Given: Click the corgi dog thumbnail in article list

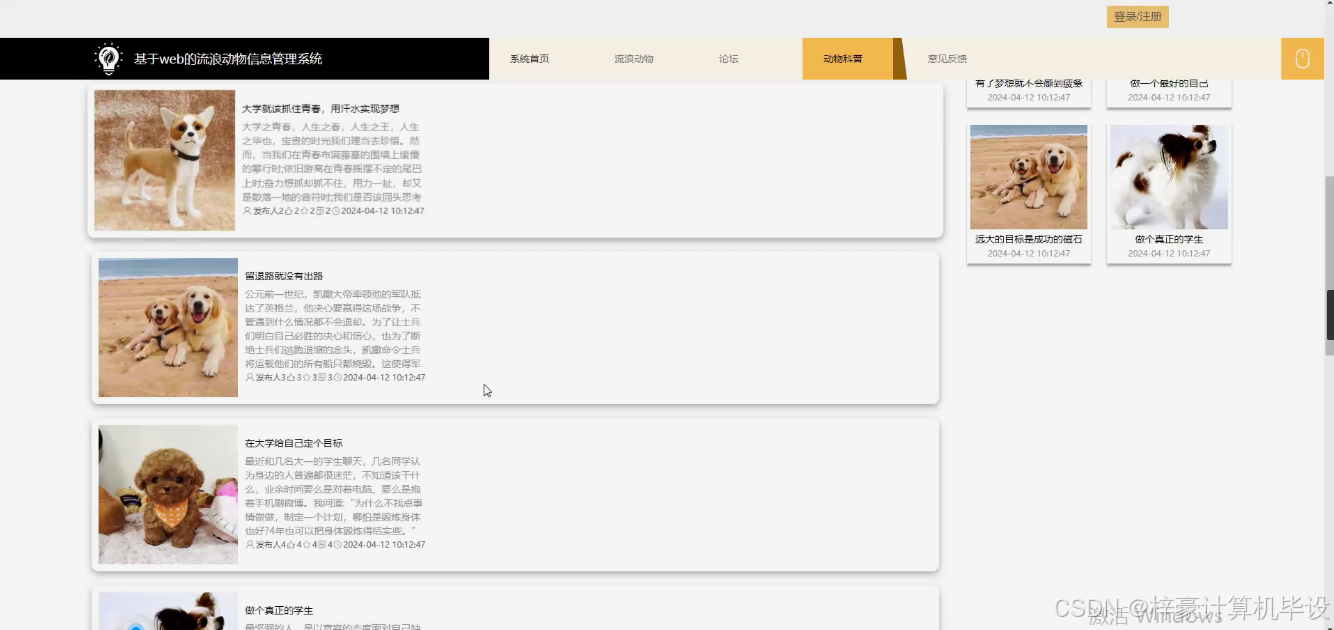Looking at the screenshot, I should tap(165, 160).
